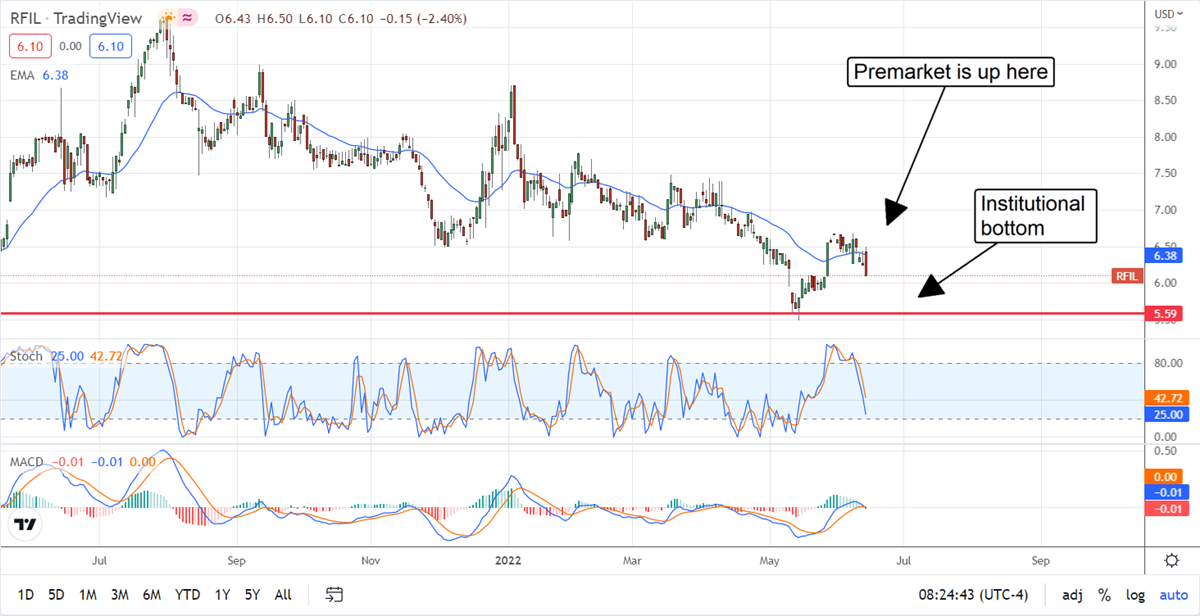
Task: Open the go-to-date calendar icon
Action: [x=334, y=594]
